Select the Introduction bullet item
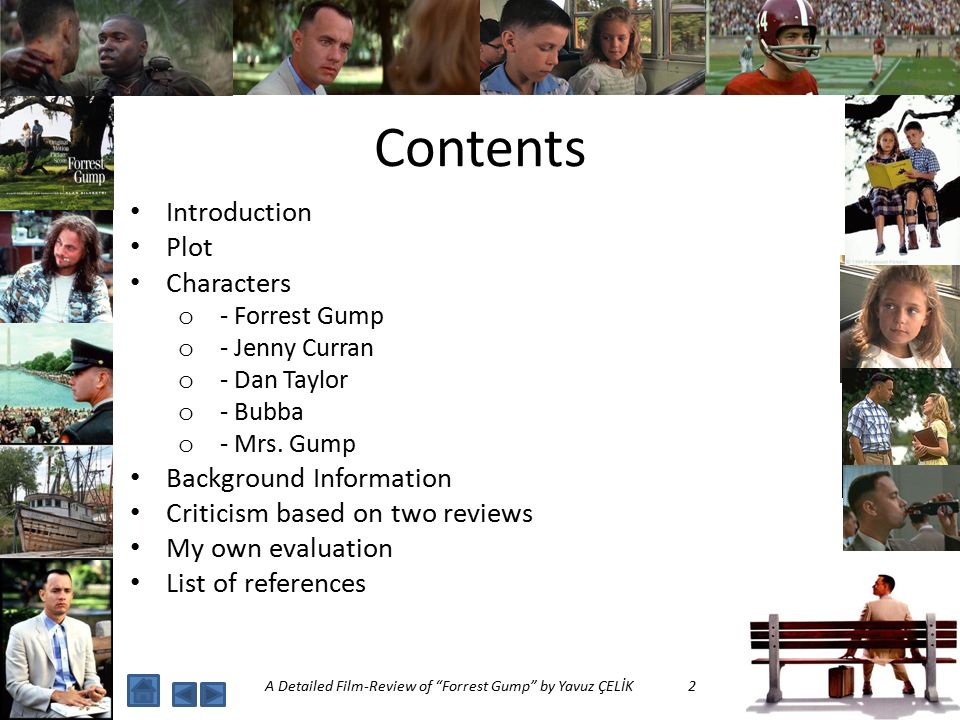The height and width of the screenshot is (720, 960). coord(239,212)
